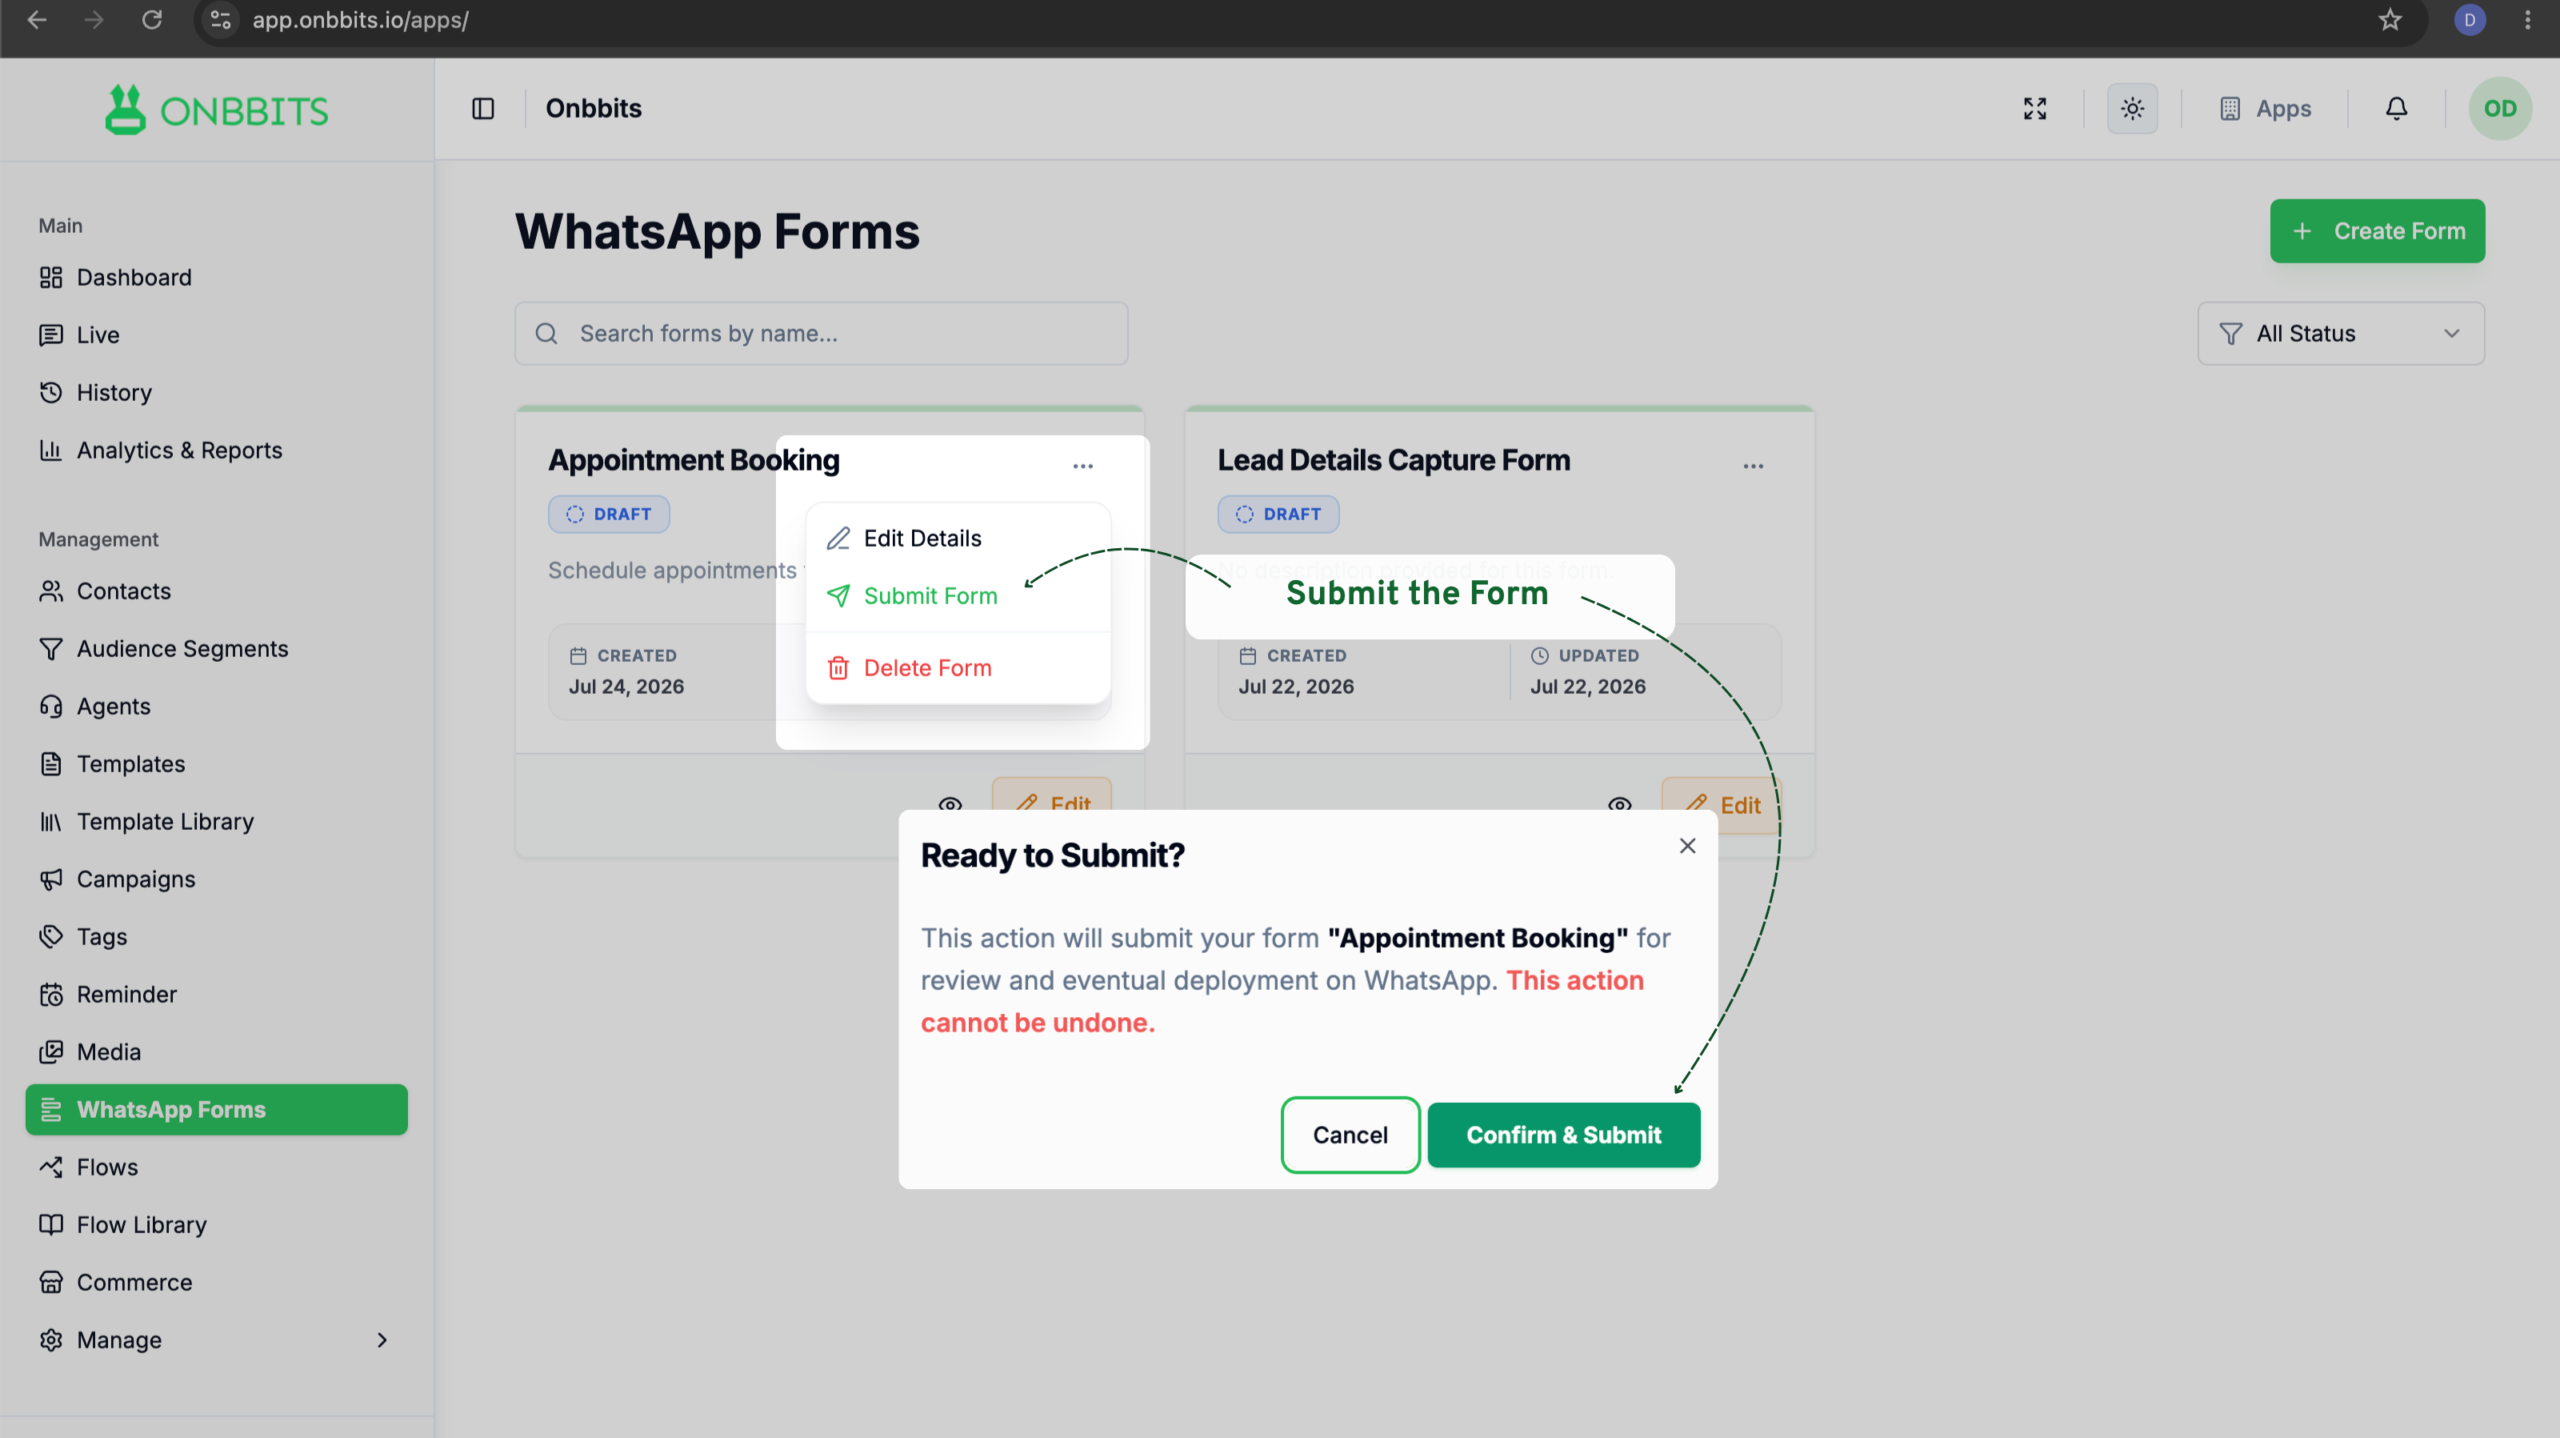Viewport: 2560px width, 1438px height.
Task: Close the Ready to Submit dialog
Action: point(1688,846)
